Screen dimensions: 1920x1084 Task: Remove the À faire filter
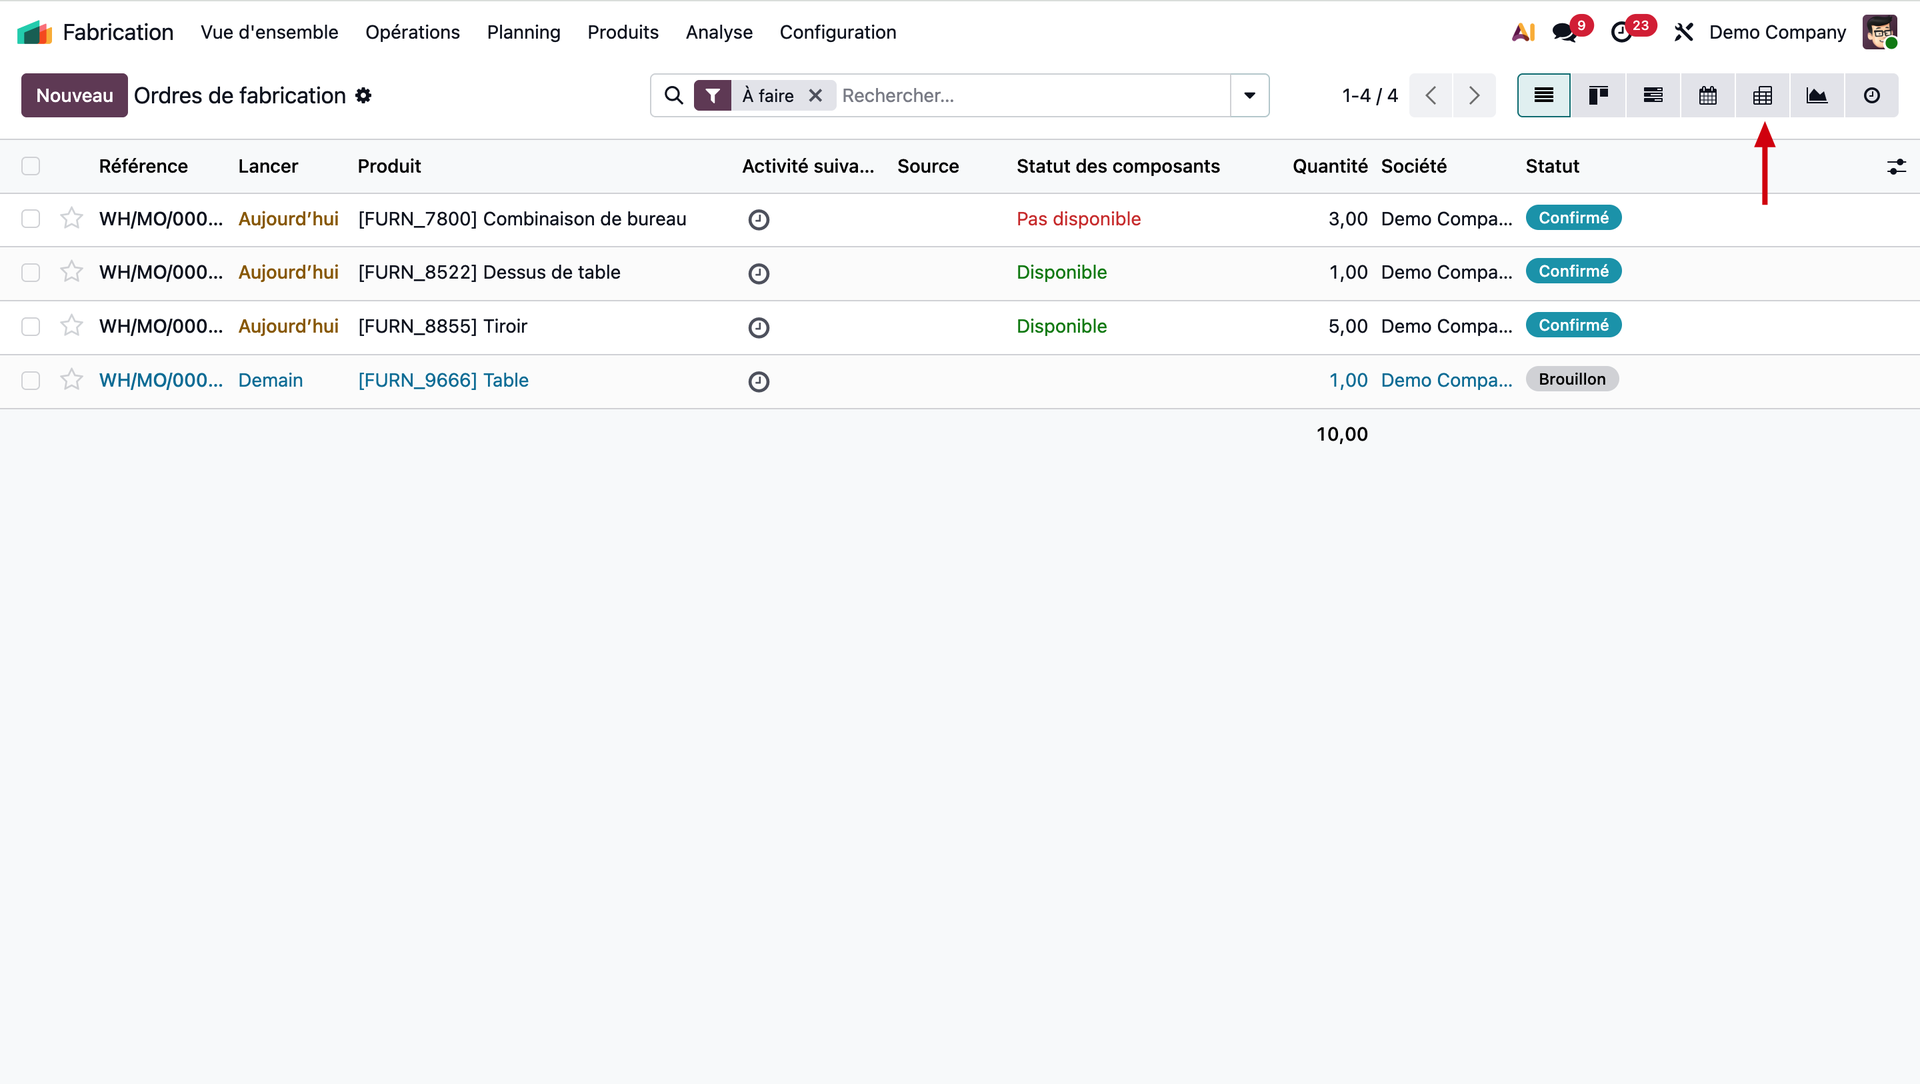tap(816, 96)
